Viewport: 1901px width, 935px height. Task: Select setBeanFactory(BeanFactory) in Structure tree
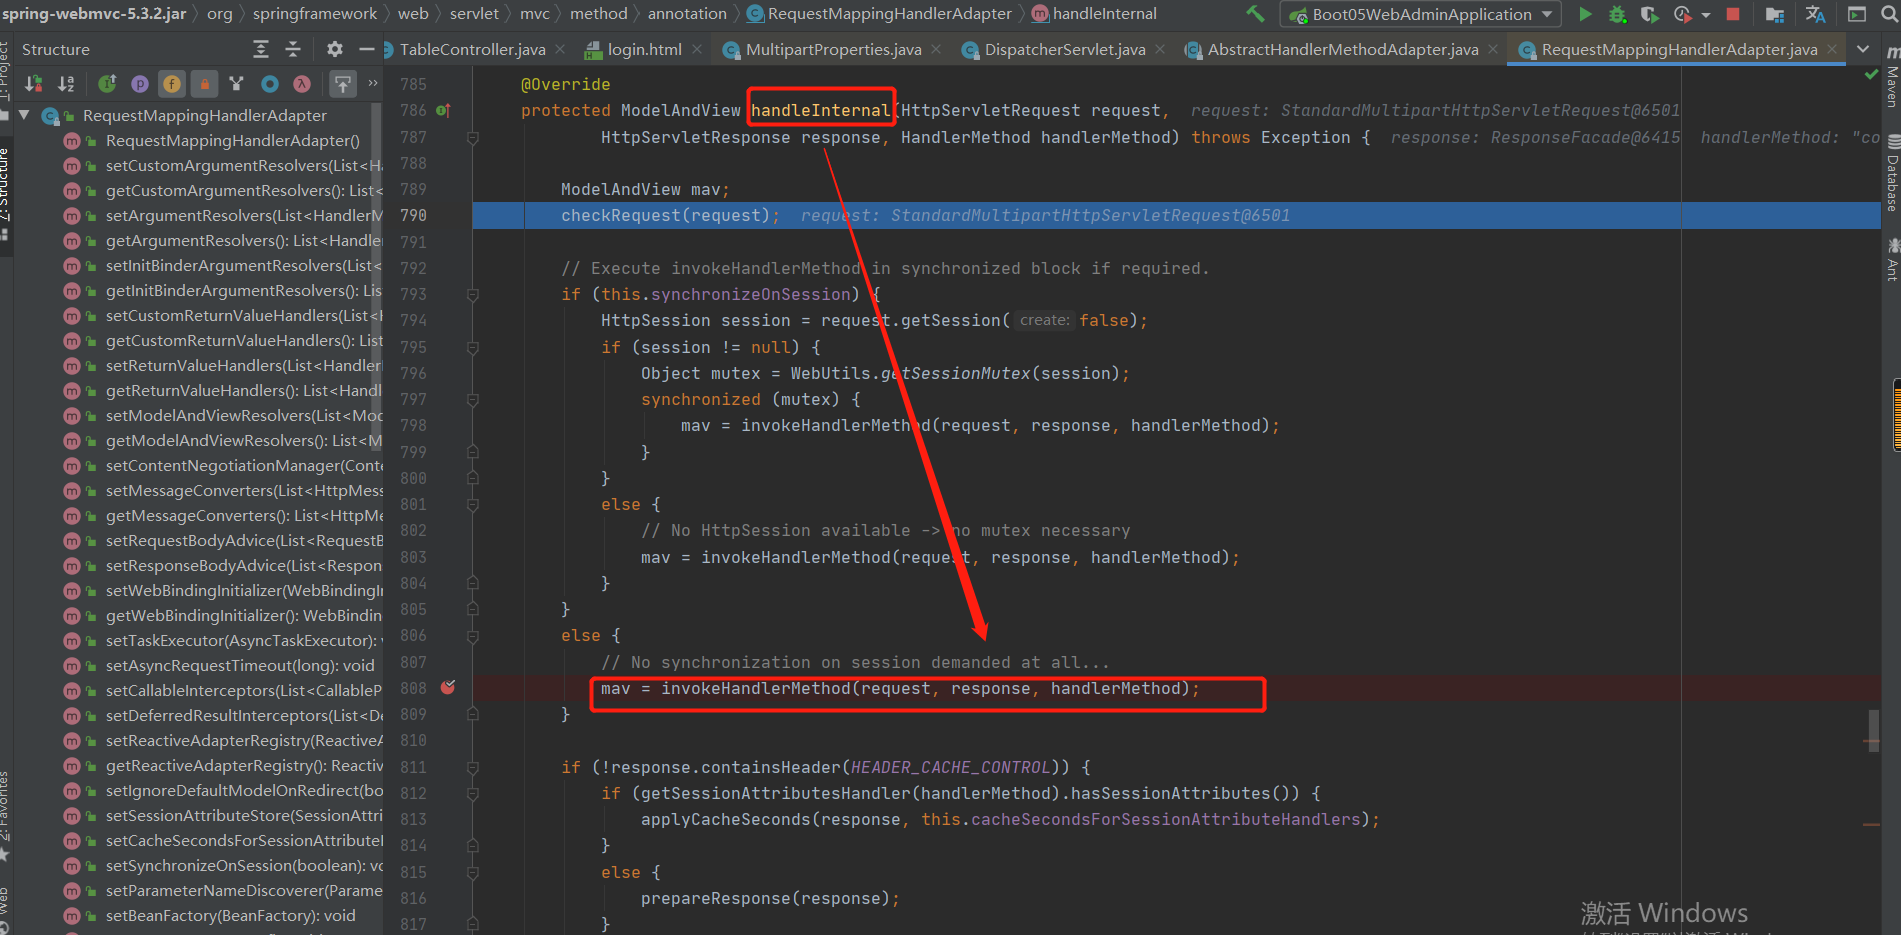(230, 916)
